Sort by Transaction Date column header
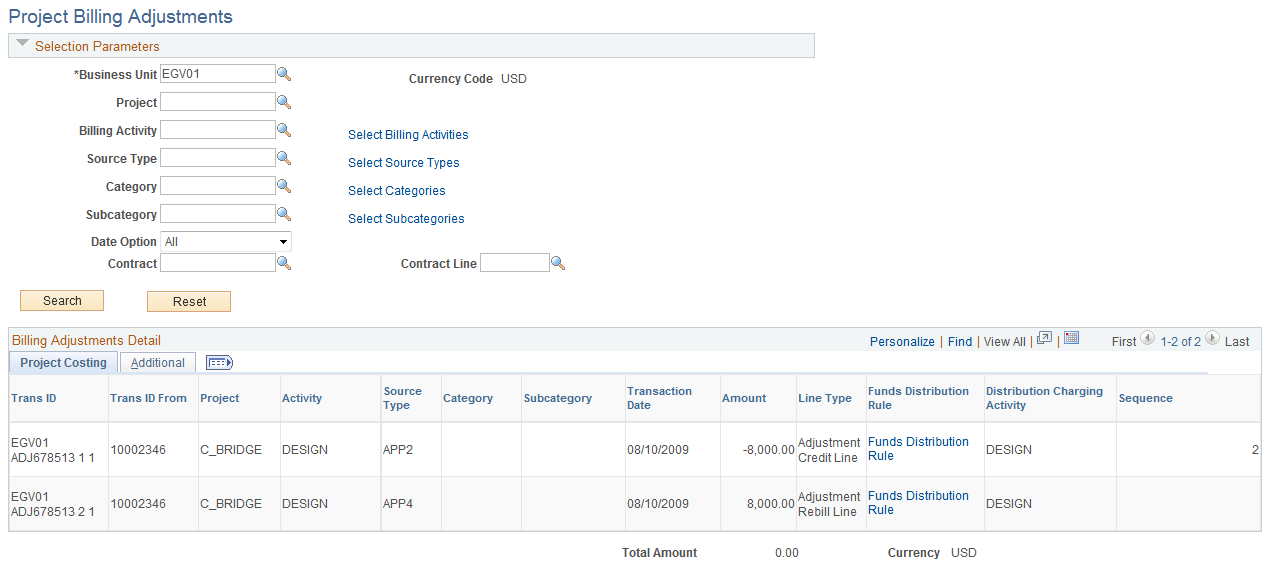 click(x=659, y=398)
